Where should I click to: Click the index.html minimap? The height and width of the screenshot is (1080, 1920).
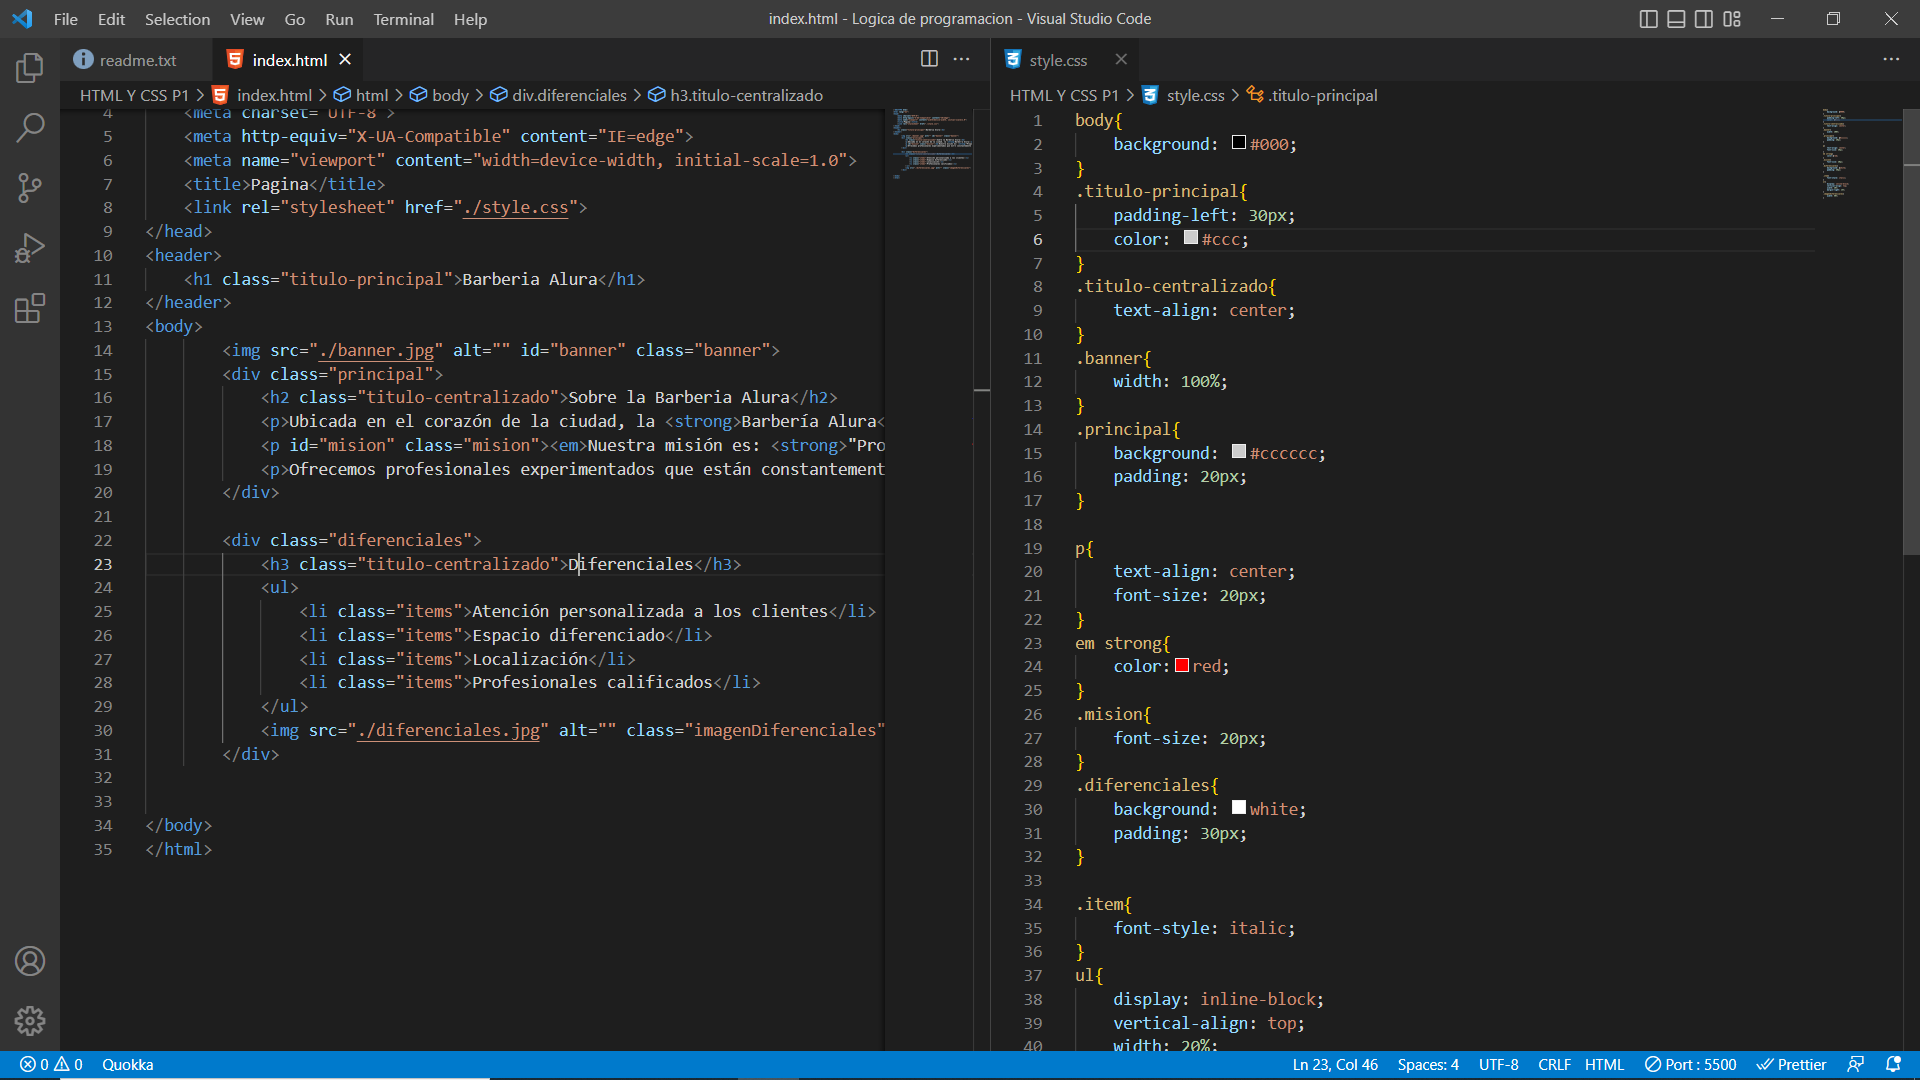pyautogui.click(x=932, y=145)
